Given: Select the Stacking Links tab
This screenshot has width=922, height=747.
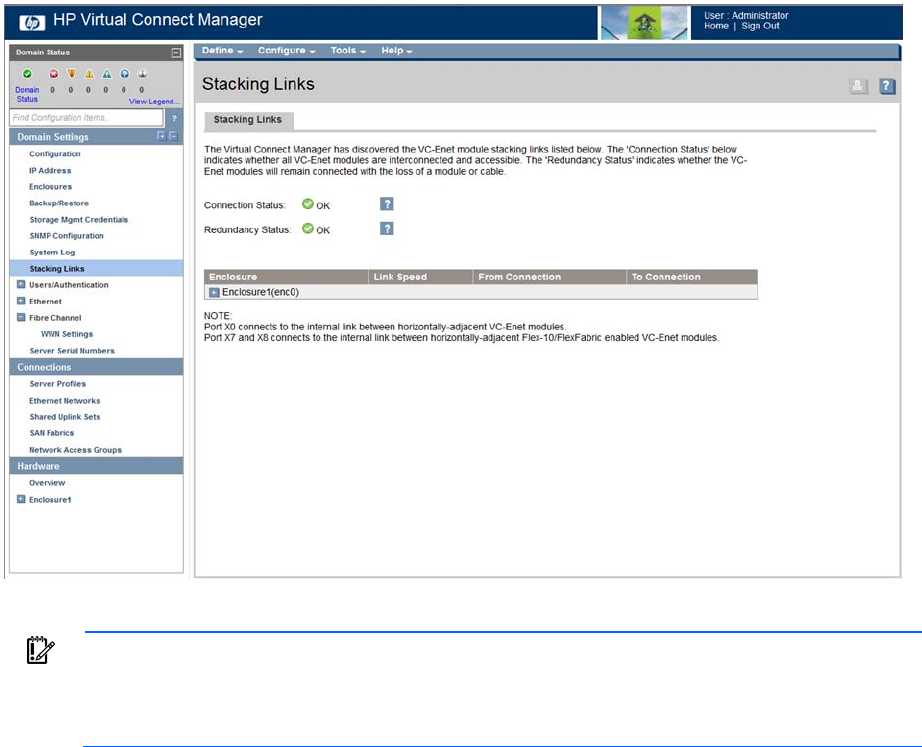Looking at the screenshot, I should [248, 120].
